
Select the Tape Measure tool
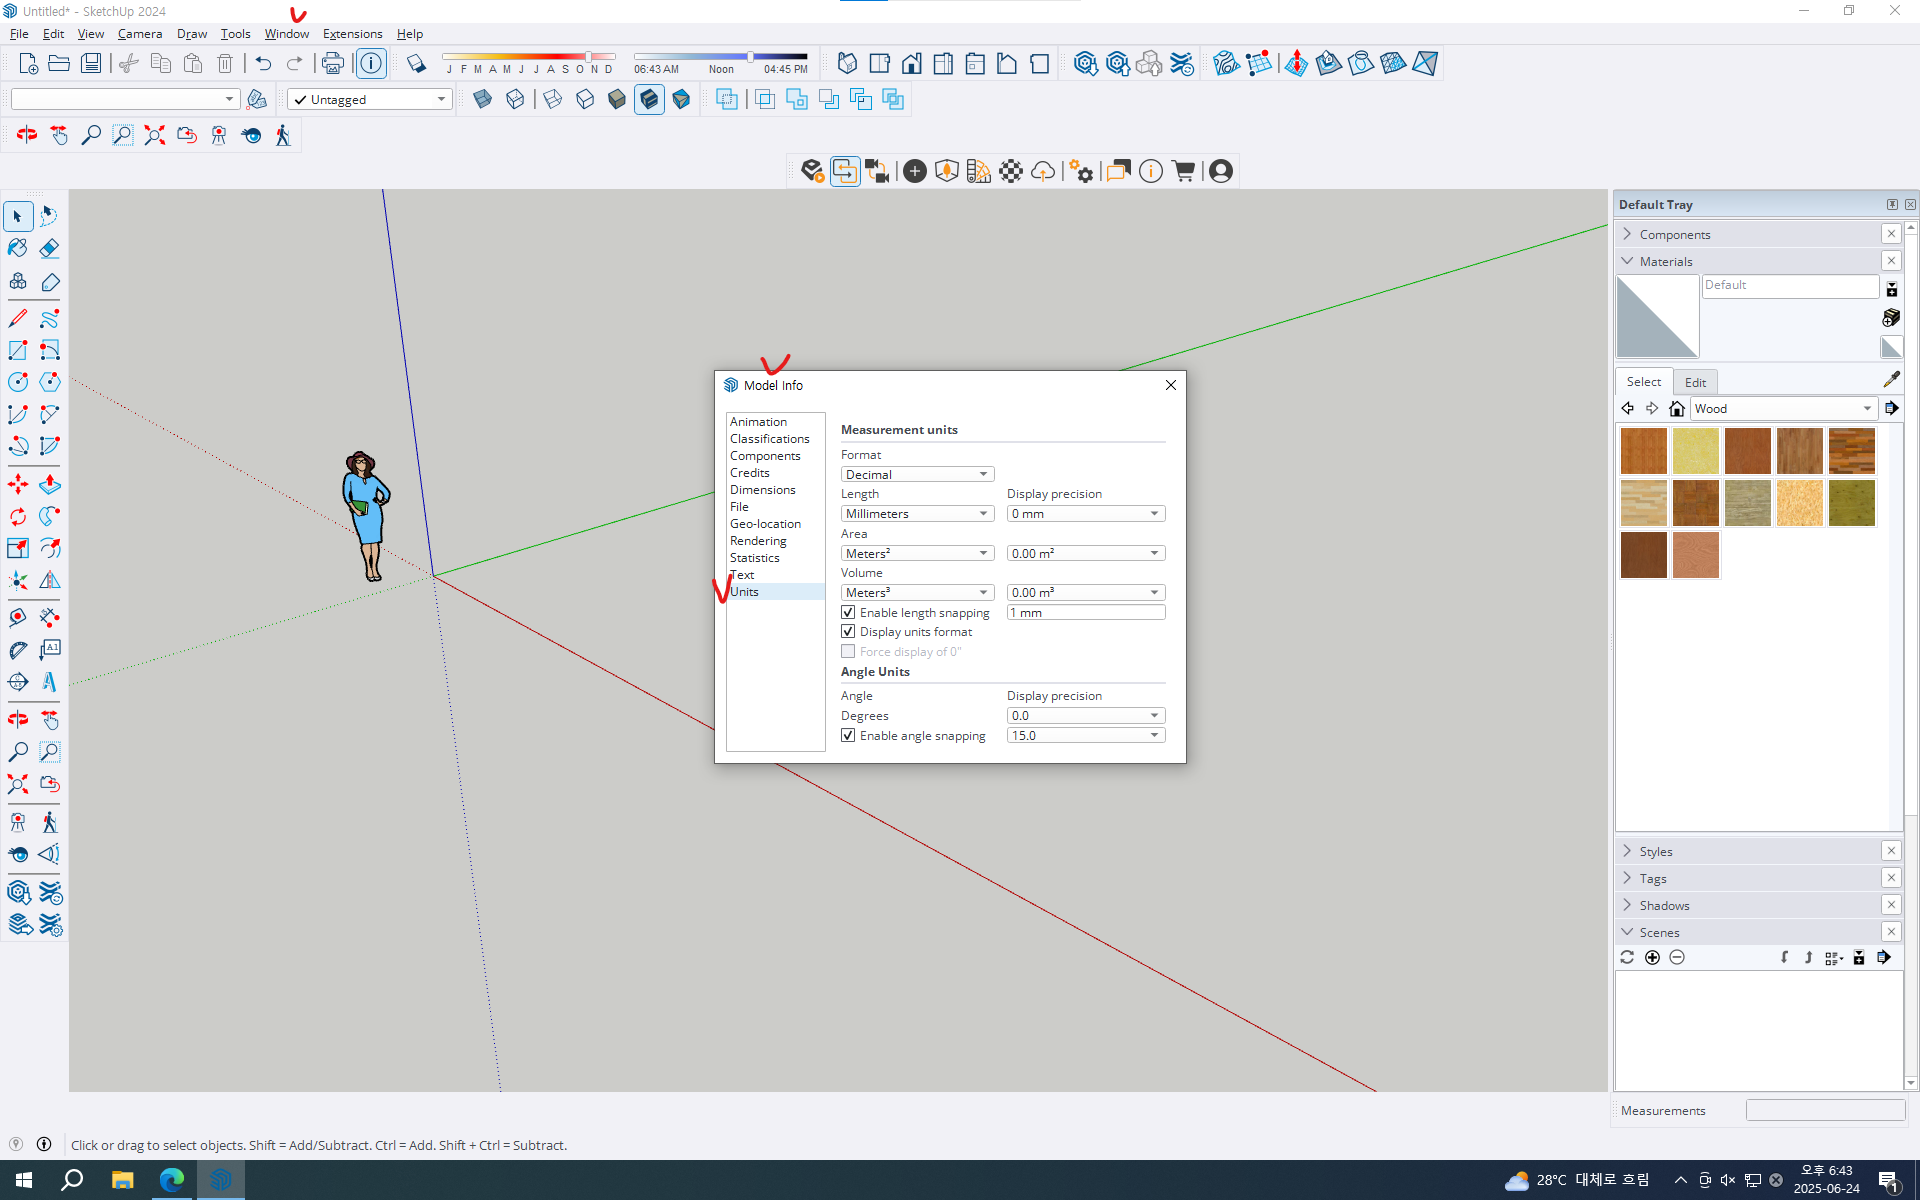[x=18, y=617]
